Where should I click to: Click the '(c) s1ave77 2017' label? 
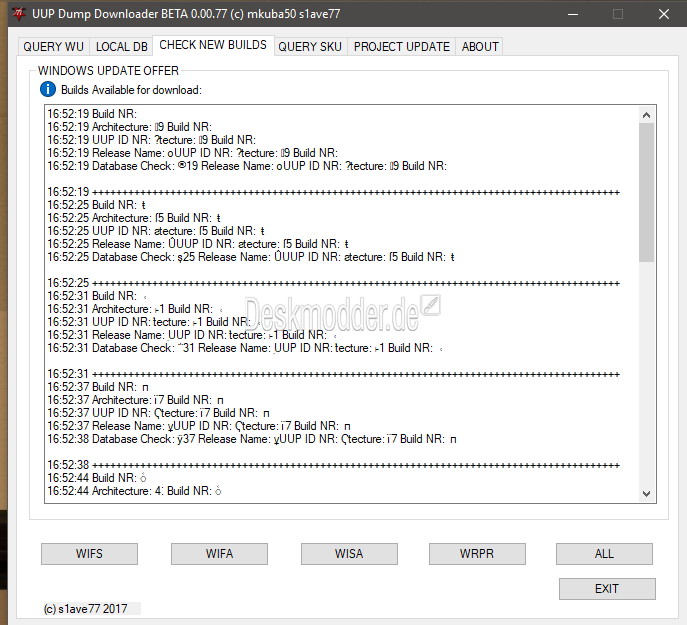[x=85, y=609]
